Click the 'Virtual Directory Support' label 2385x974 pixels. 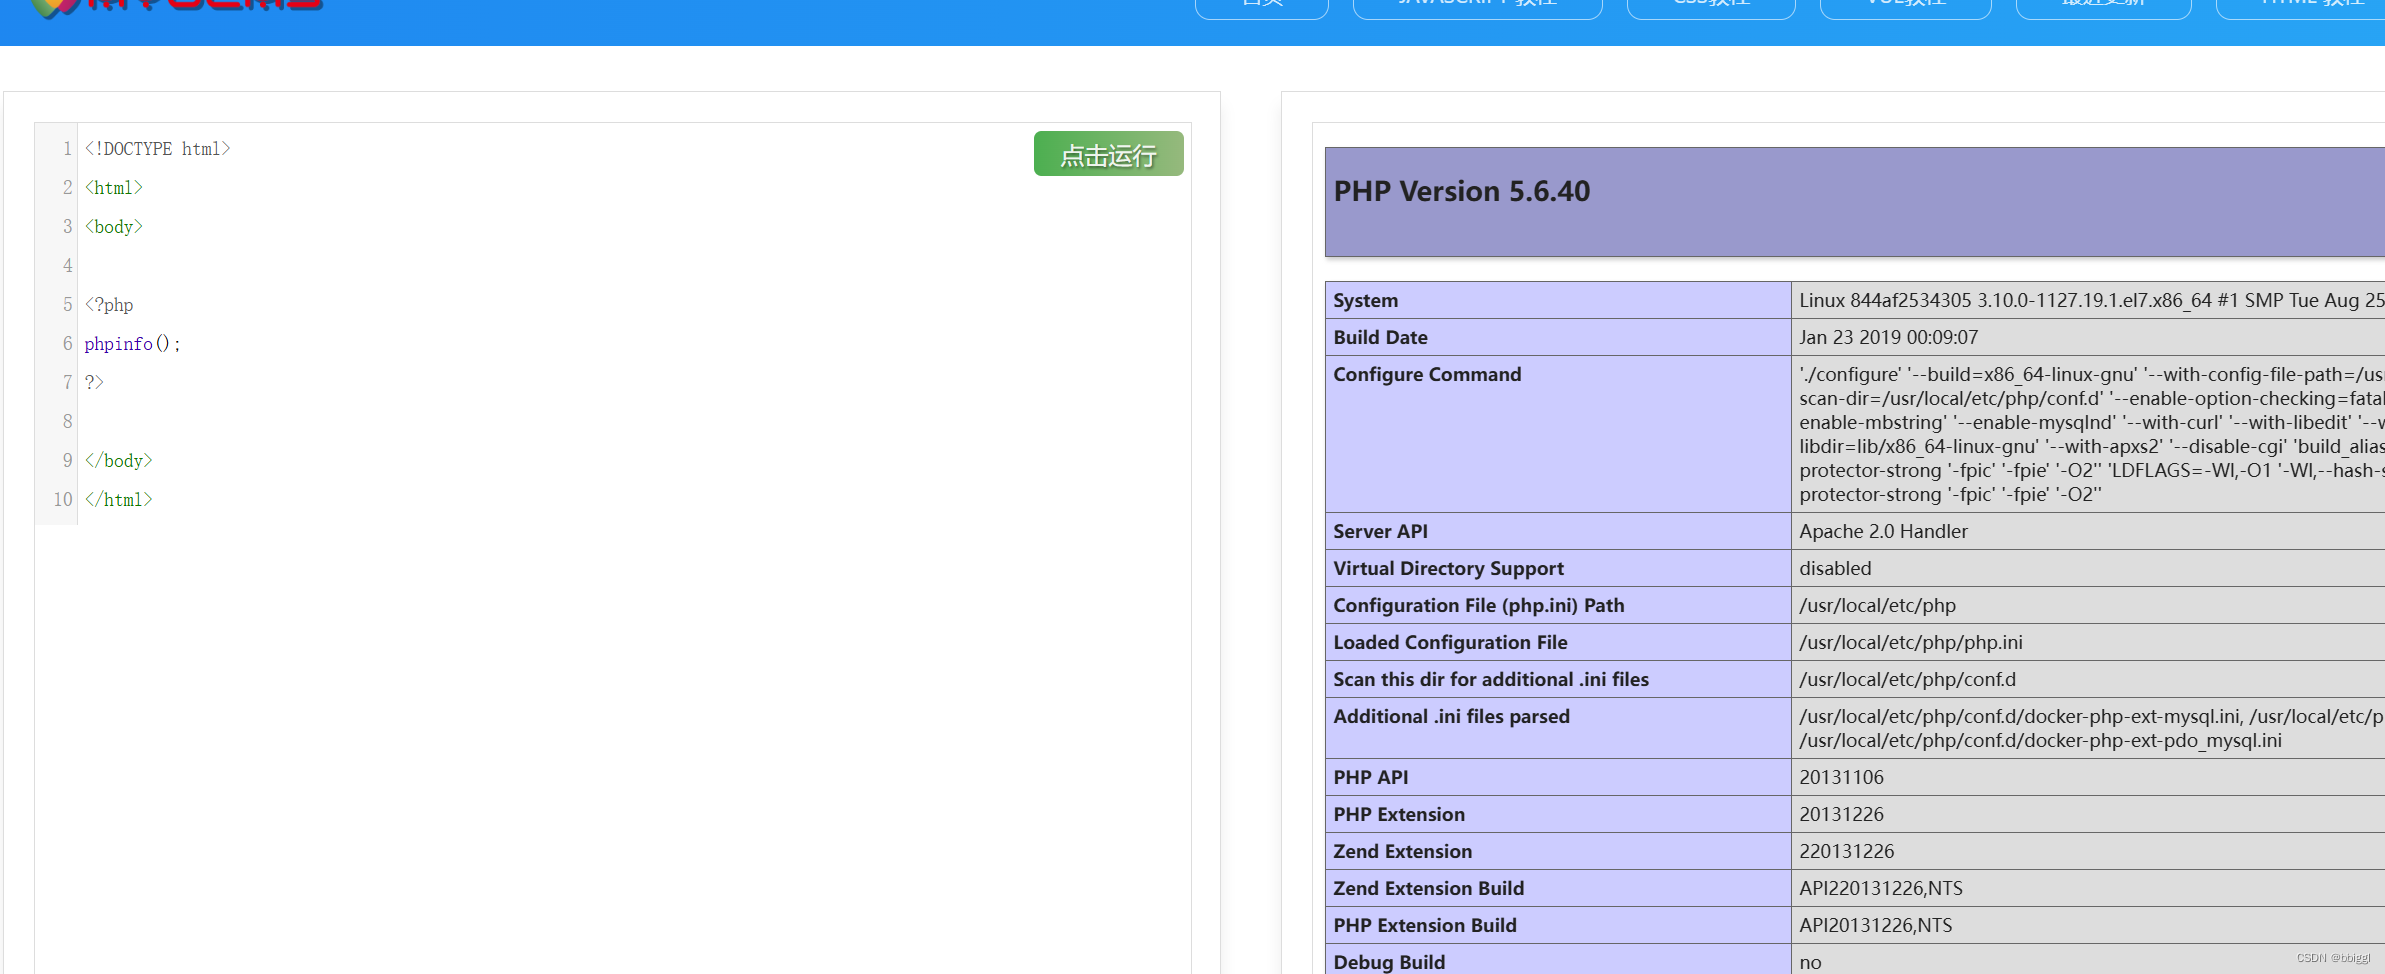pos(1448,568)
